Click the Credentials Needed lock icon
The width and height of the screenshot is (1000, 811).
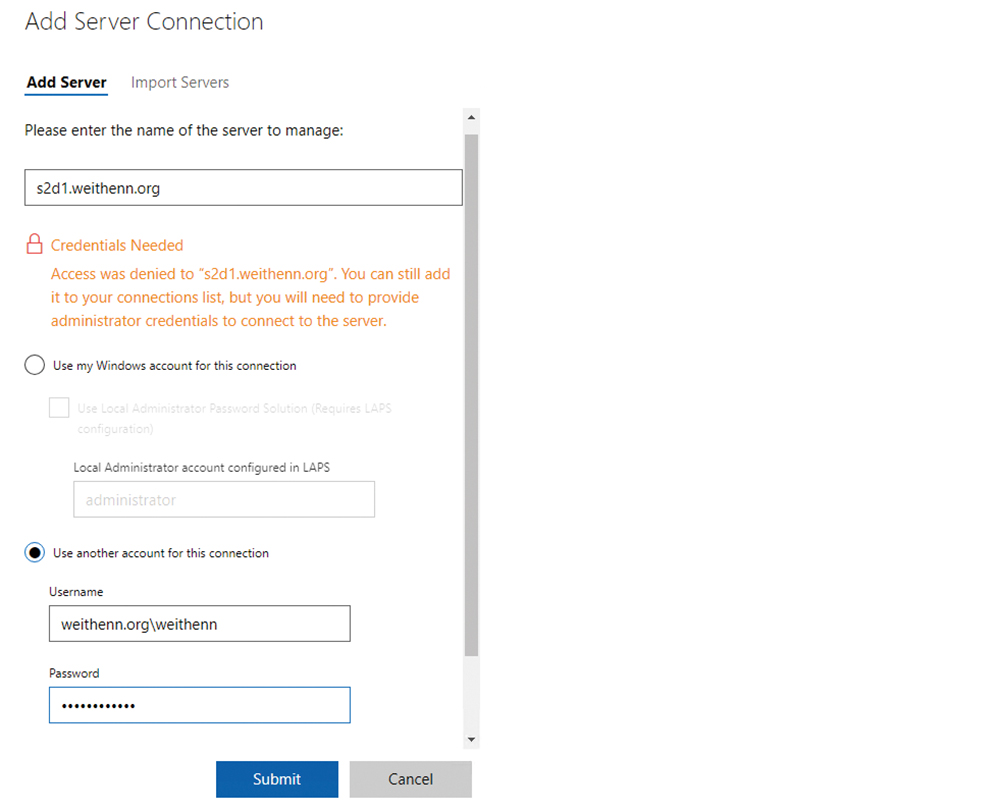[x=34, y=244]
